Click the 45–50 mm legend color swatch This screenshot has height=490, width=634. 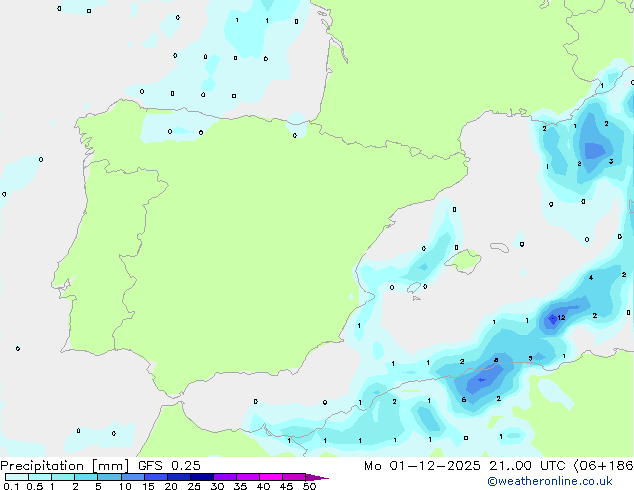coord(294,477)
